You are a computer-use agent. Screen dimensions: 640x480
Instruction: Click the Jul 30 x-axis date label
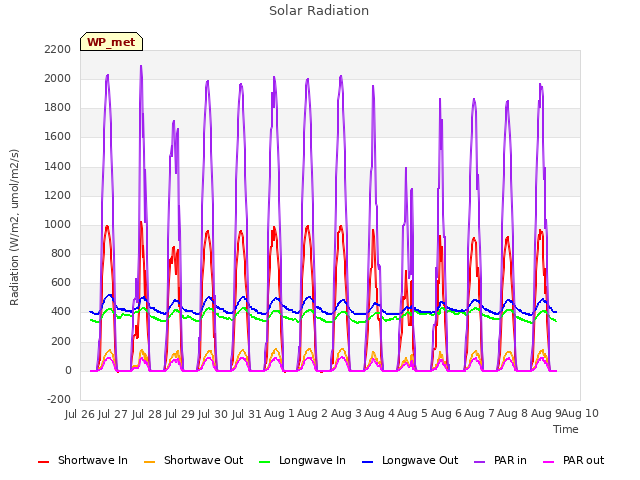(x=213, y=414)
